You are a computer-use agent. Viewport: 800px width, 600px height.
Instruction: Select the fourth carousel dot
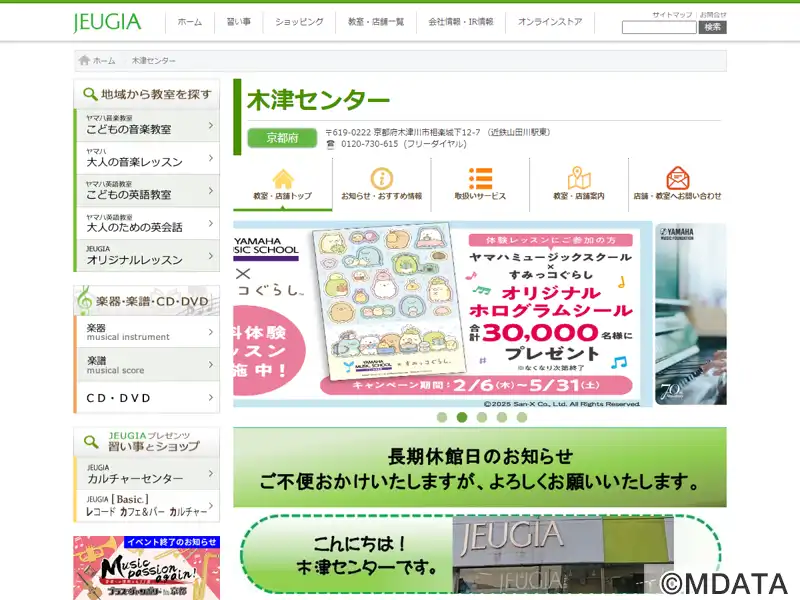click(x=502, y=417)
